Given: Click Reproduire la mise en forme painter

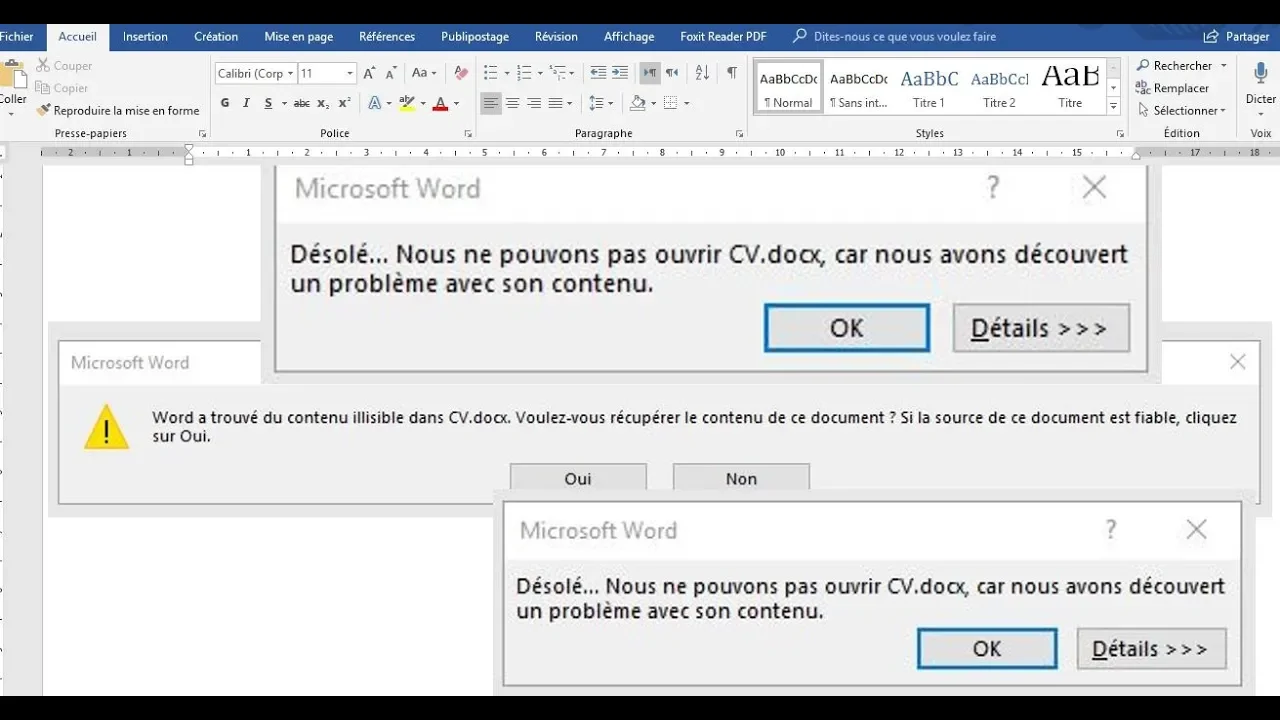Looking at the screenshot, I should [x=118, y=110].
